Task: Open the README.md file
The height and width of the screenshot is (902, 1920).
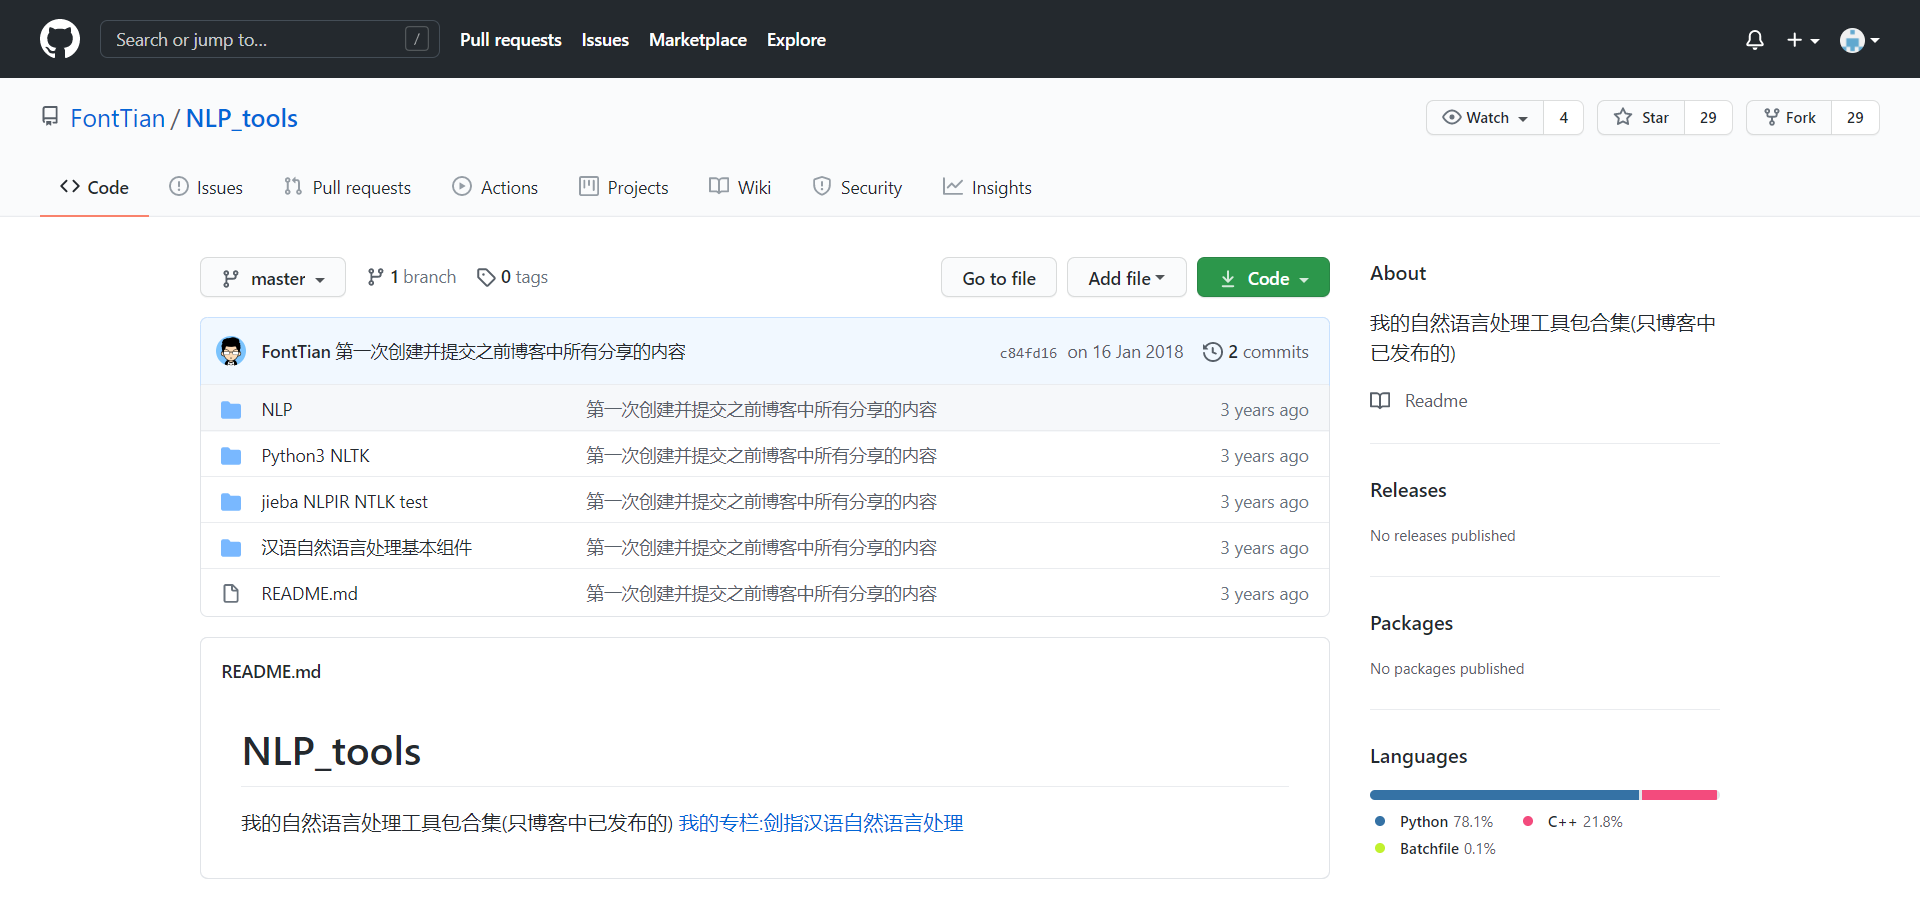Action: click(x=310, y=594)
